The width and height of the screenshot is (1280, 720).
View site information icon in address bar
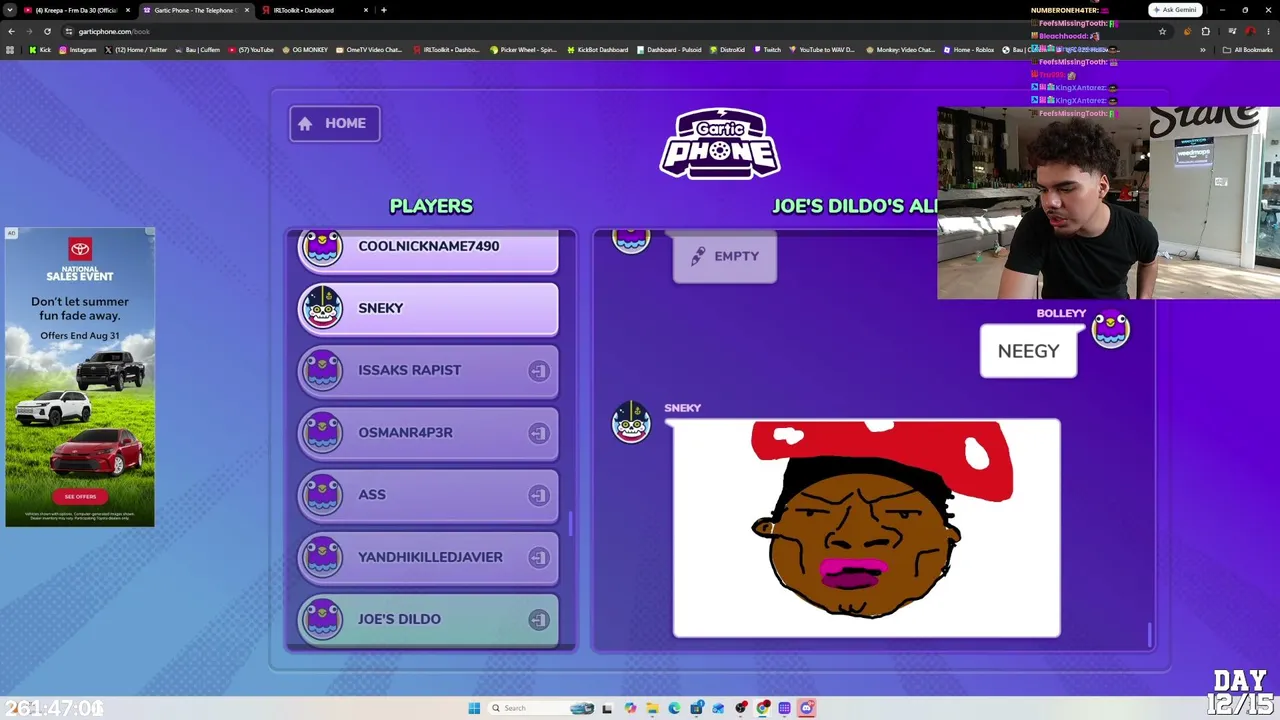click(x=69, y=31)
